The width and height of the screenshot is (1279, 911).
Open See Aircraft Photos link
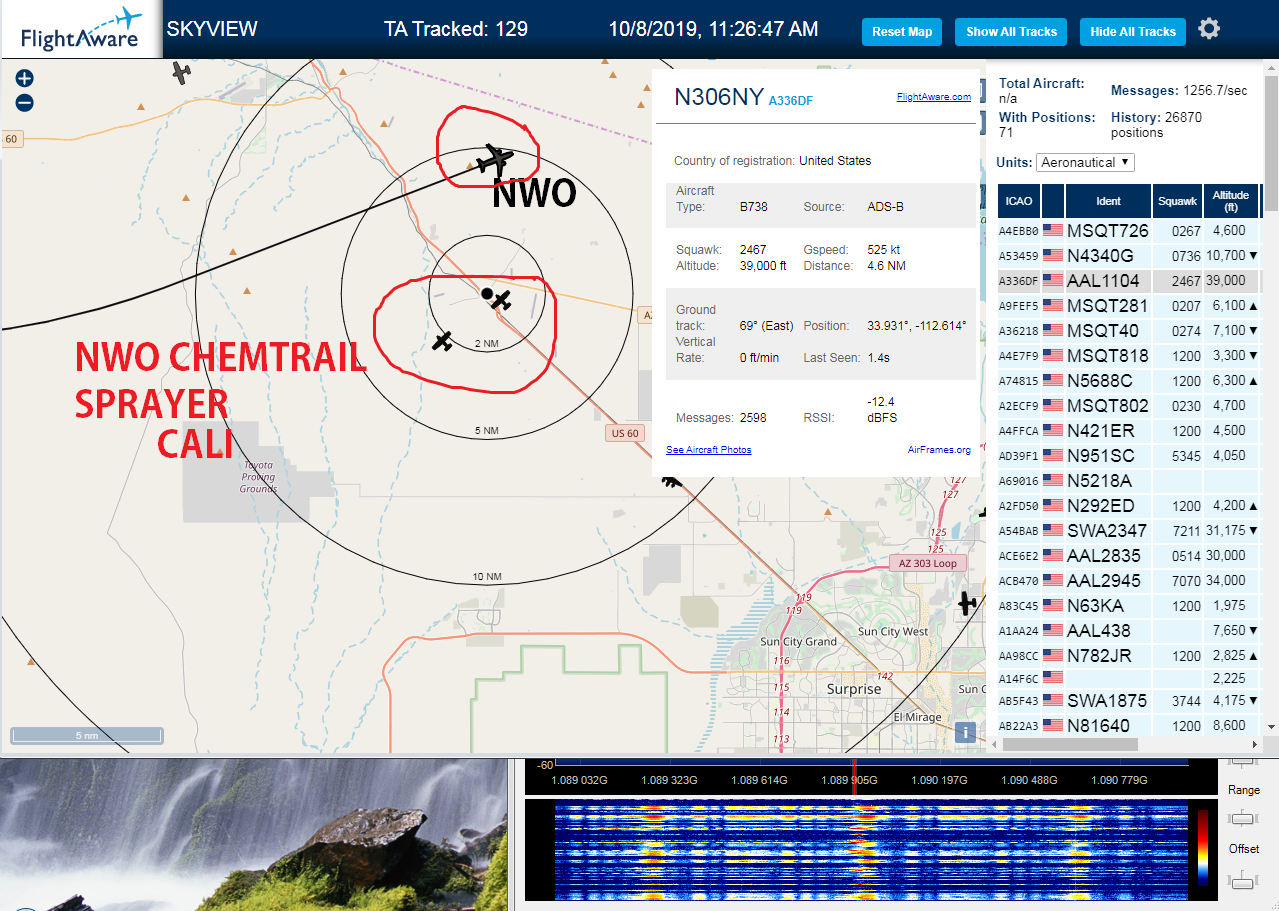709,450
